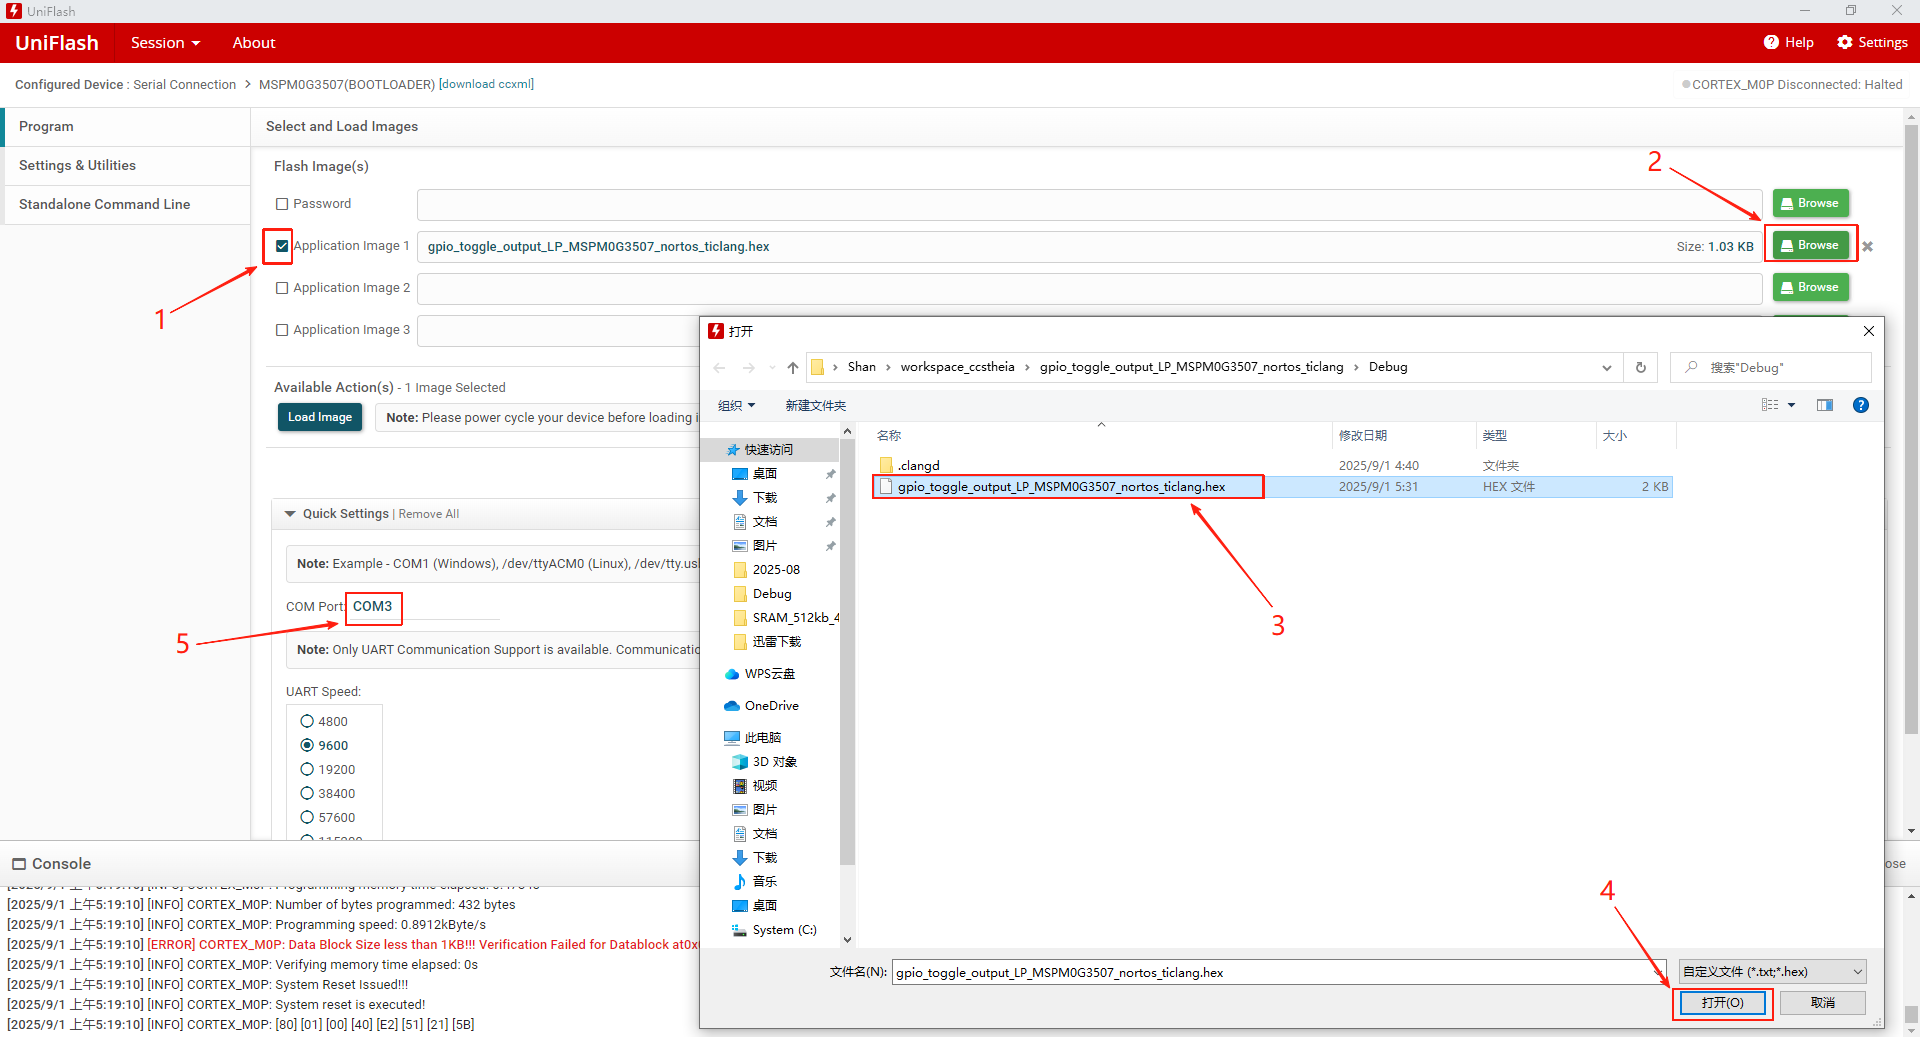The width and height of the screenshot is (1920, 1037).
Task: Open file dialog help question icon
Action: point(1861,405)
